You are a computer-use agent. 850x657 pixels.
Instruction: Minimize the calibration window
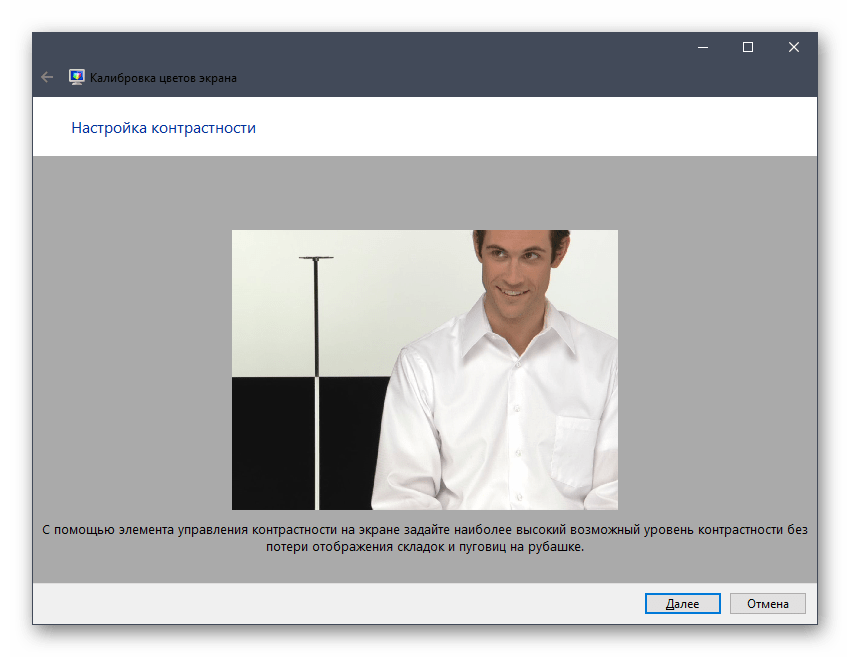[x=701, y=47]
